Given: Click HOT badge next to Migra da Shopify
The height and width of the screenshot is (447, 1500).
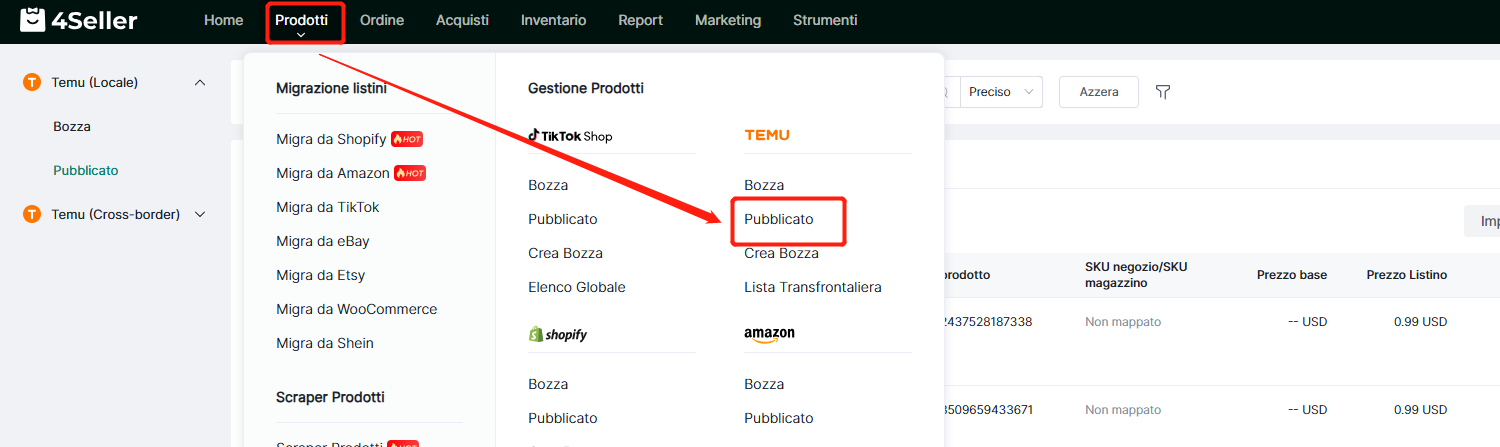Looking at the screenshot, I should (407, 139).
